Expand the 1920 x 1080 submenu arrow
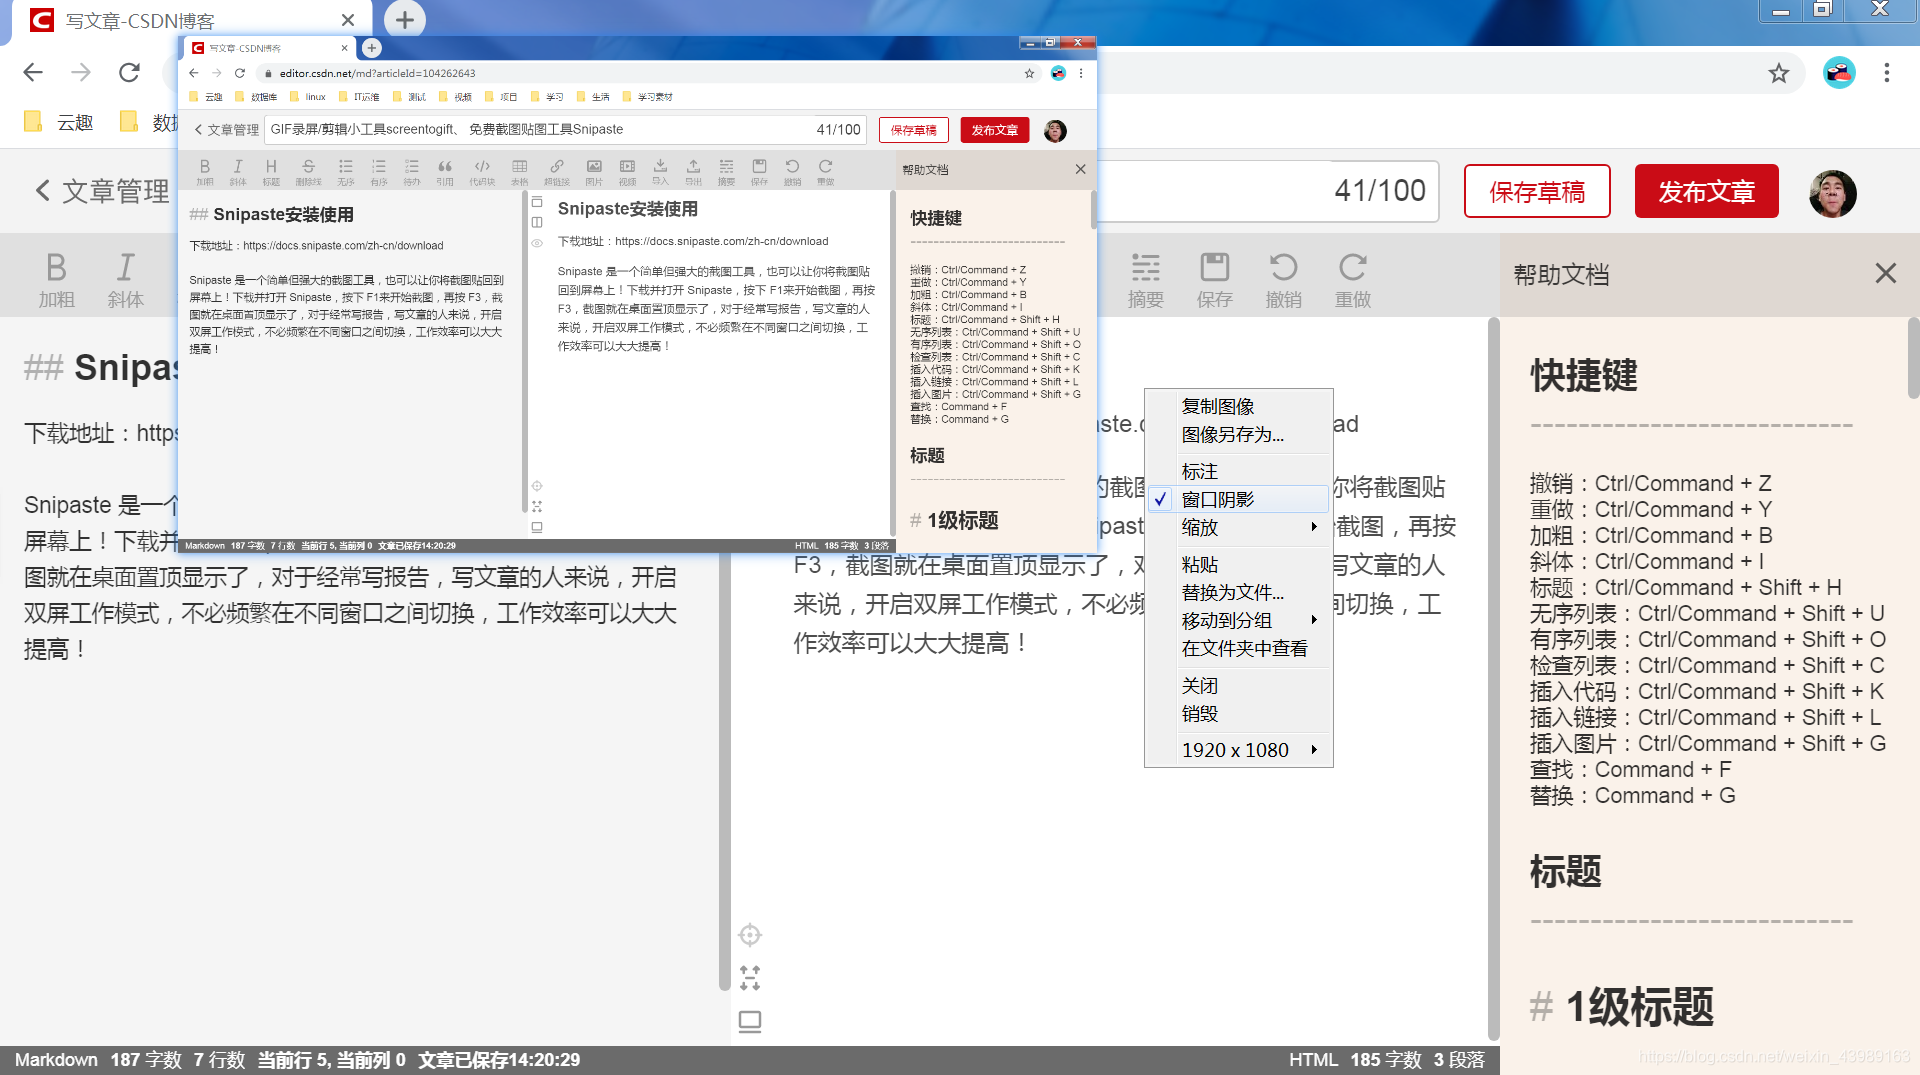Screen dimensions: 1920x1075 click(1314, 749)
